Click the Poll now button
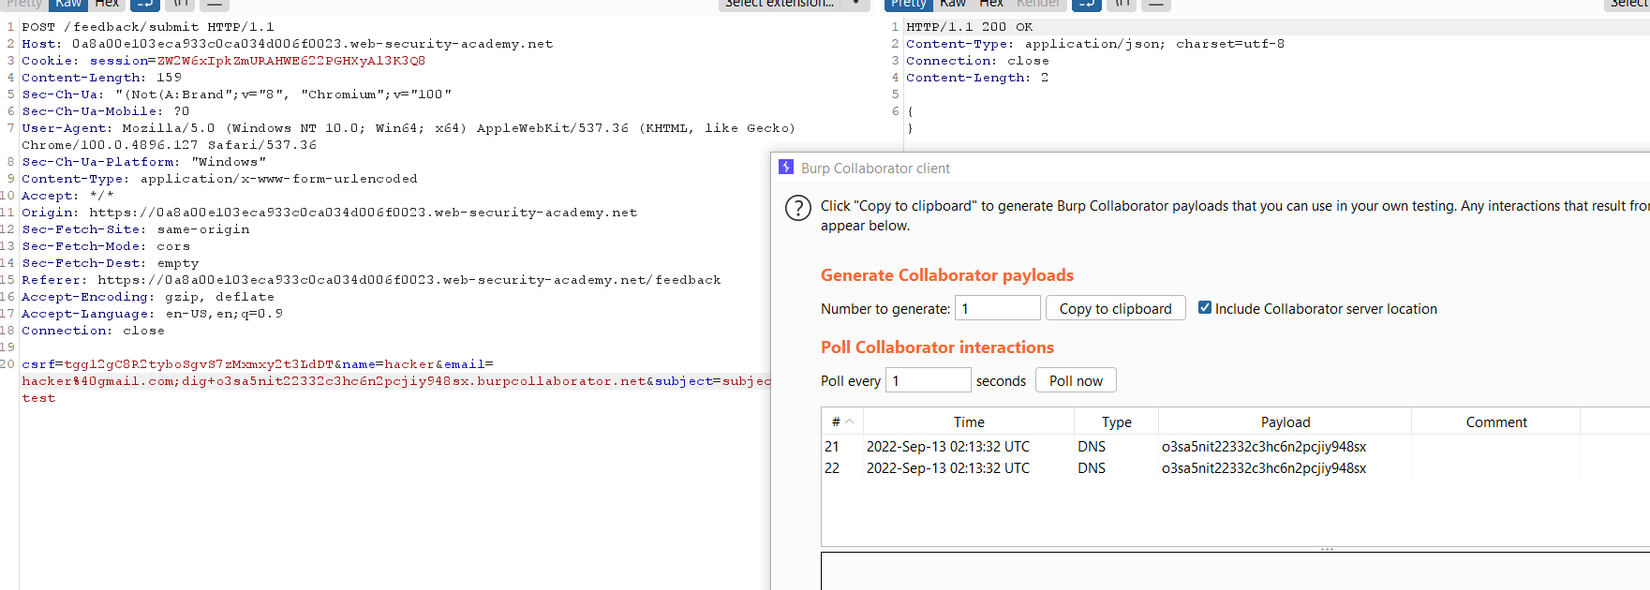The width and height of the screenshot is (1650, 590). tap(1076, 380)
